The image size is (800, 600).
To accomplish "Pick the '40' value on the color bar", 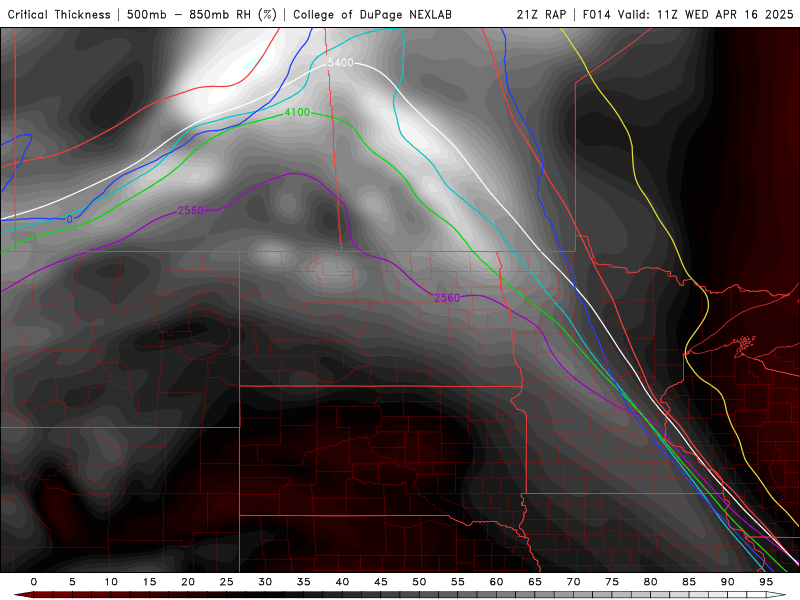I will coord(342,582).
